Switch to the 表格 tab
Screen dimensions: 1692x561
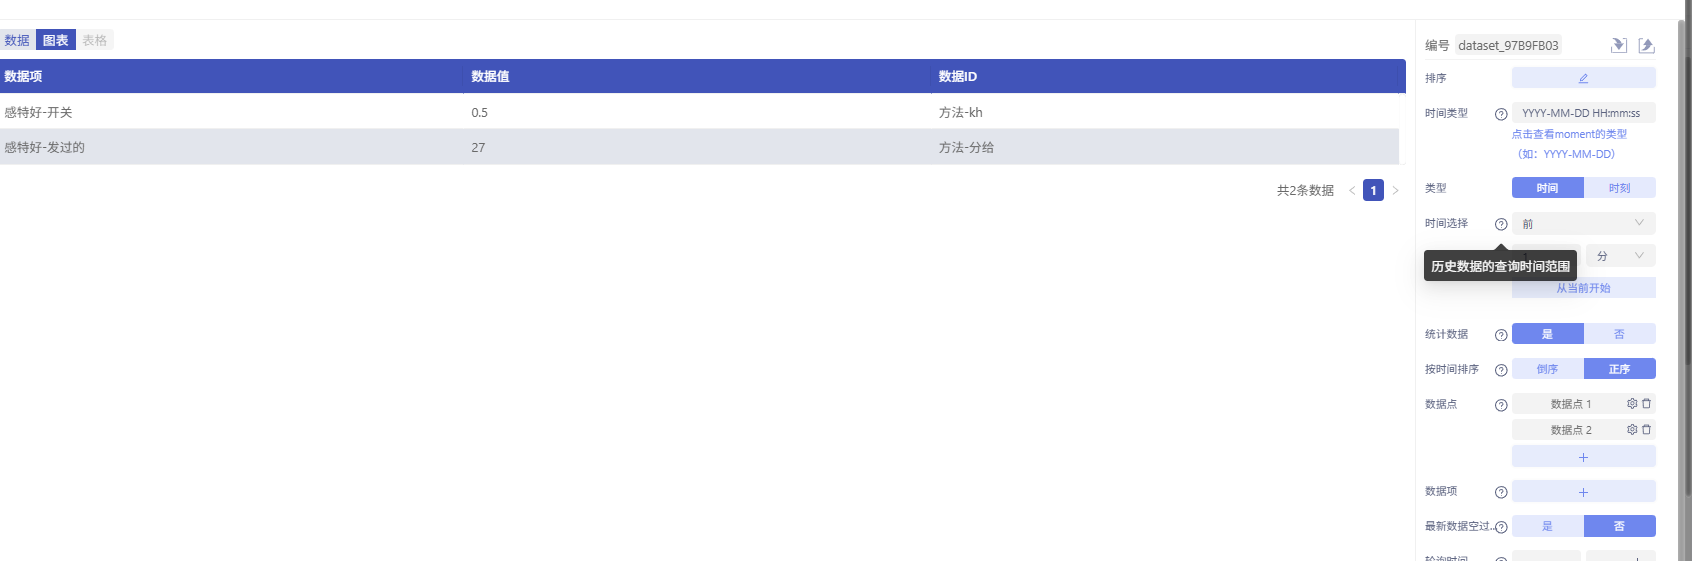(95, 40)
